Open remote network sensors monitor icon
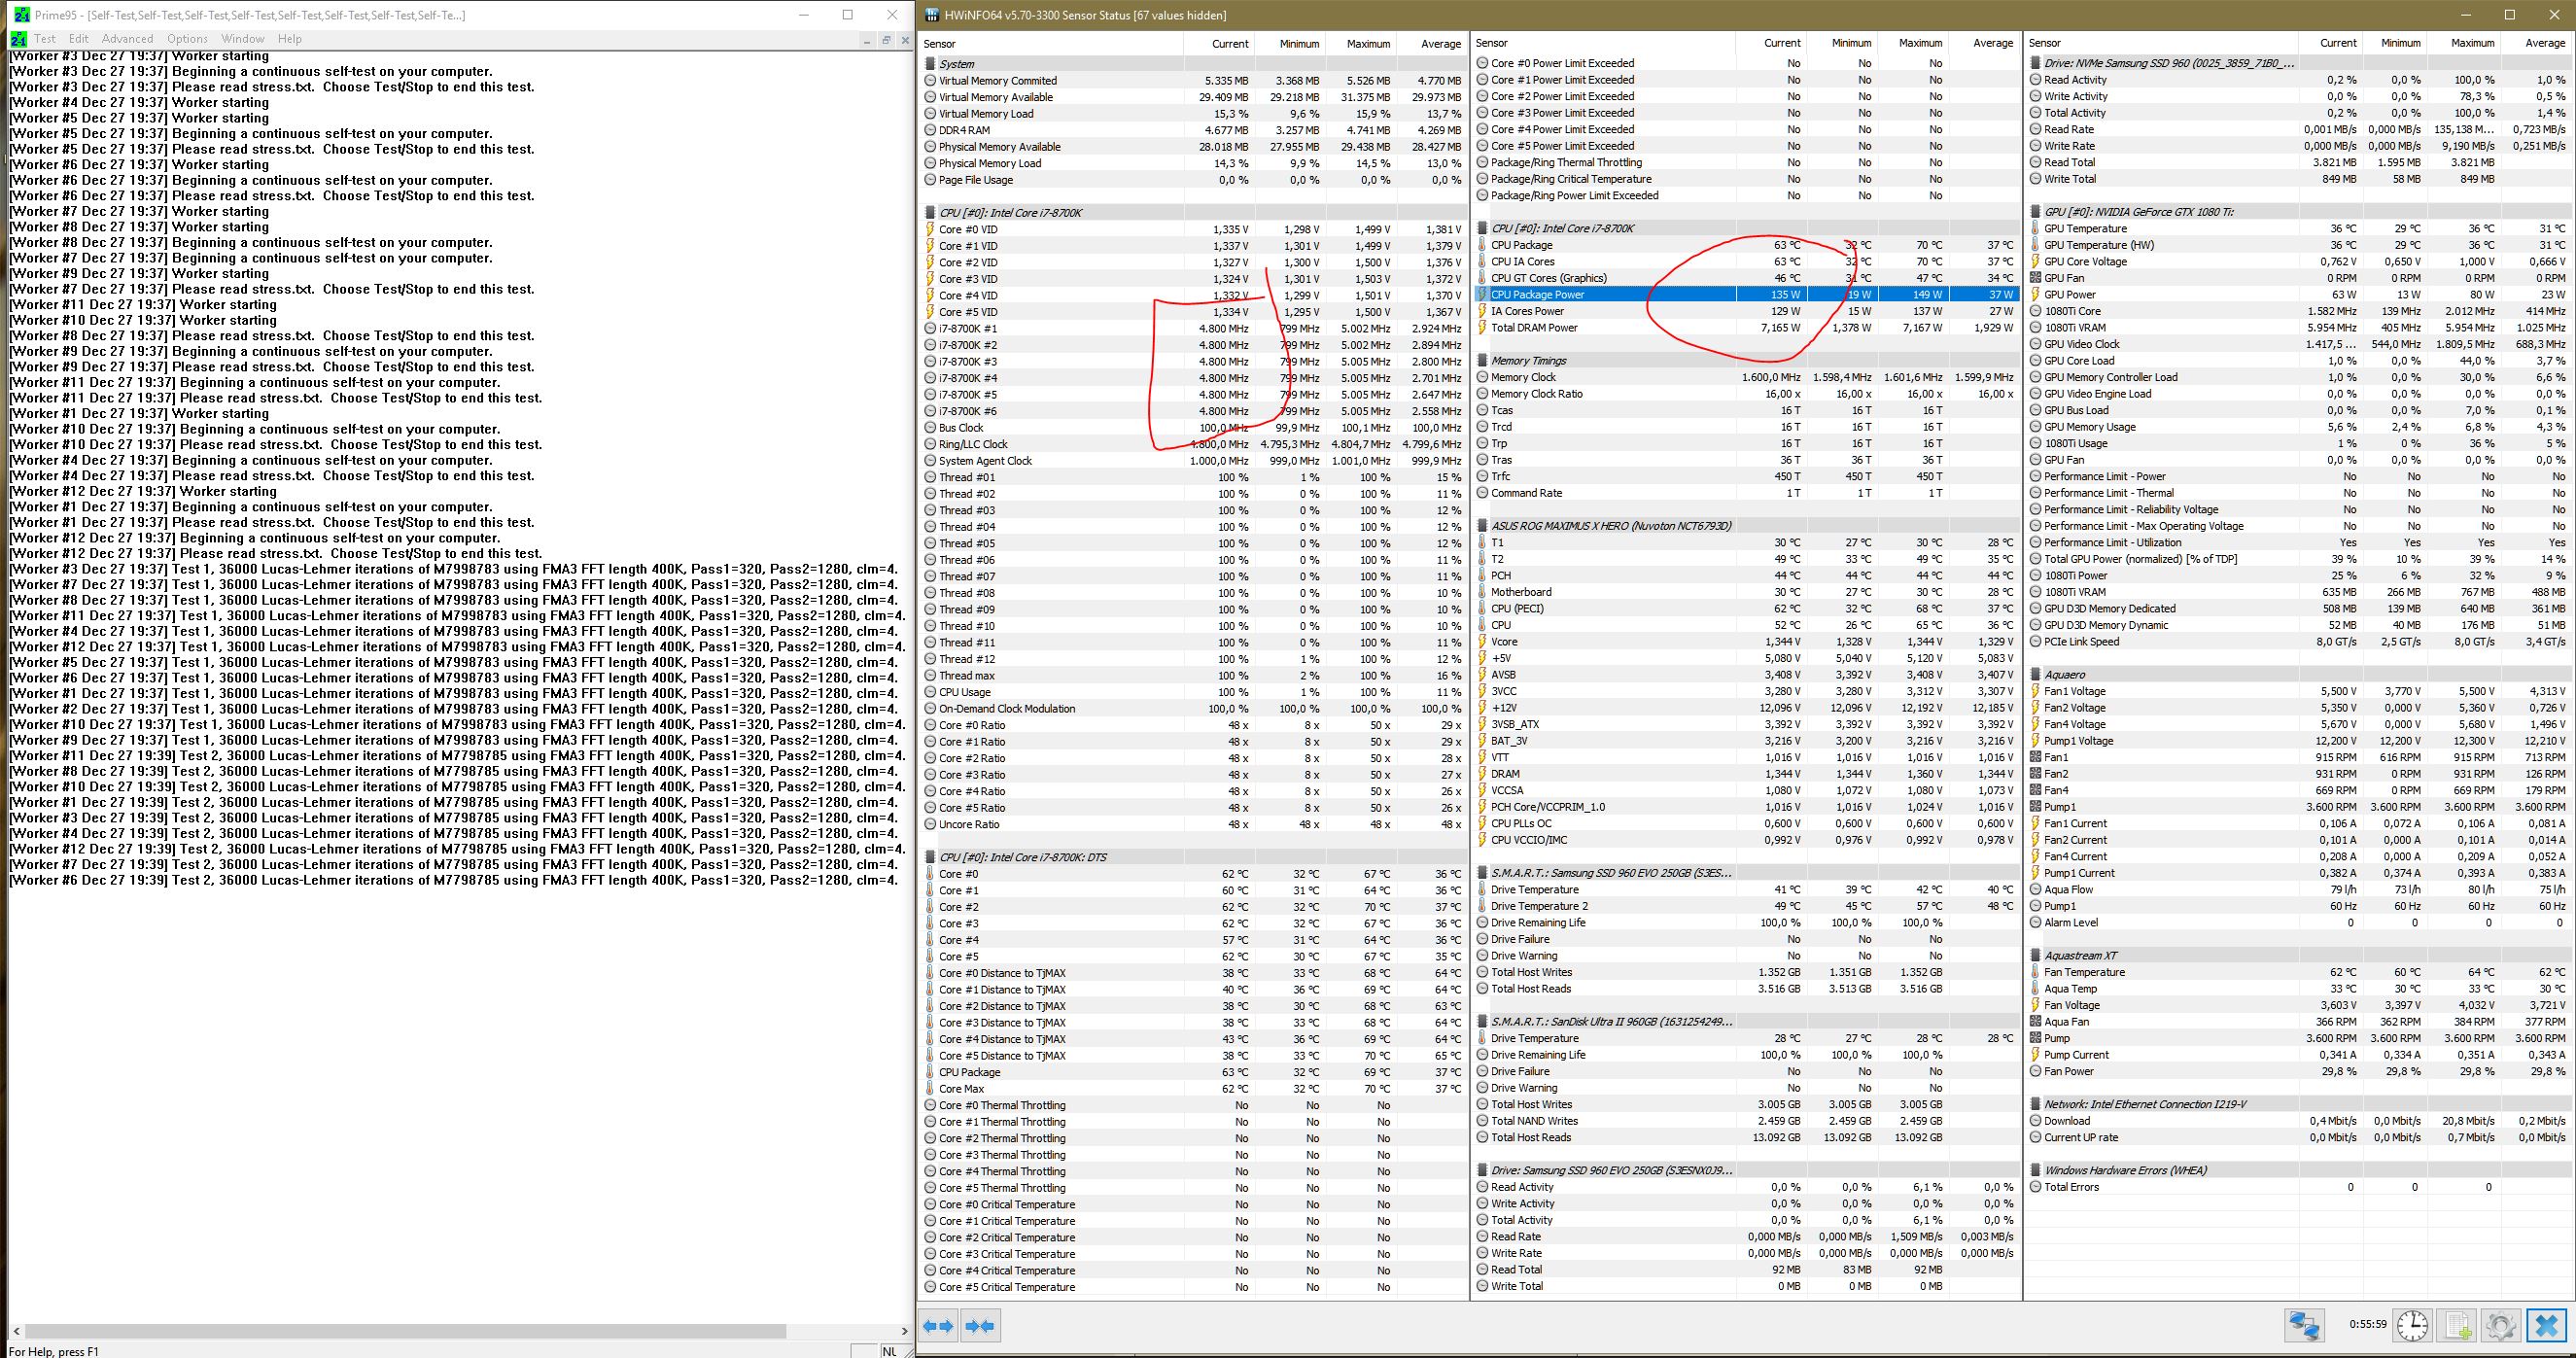This screenshot has height=1358, width=2576. point(2304,1326)
